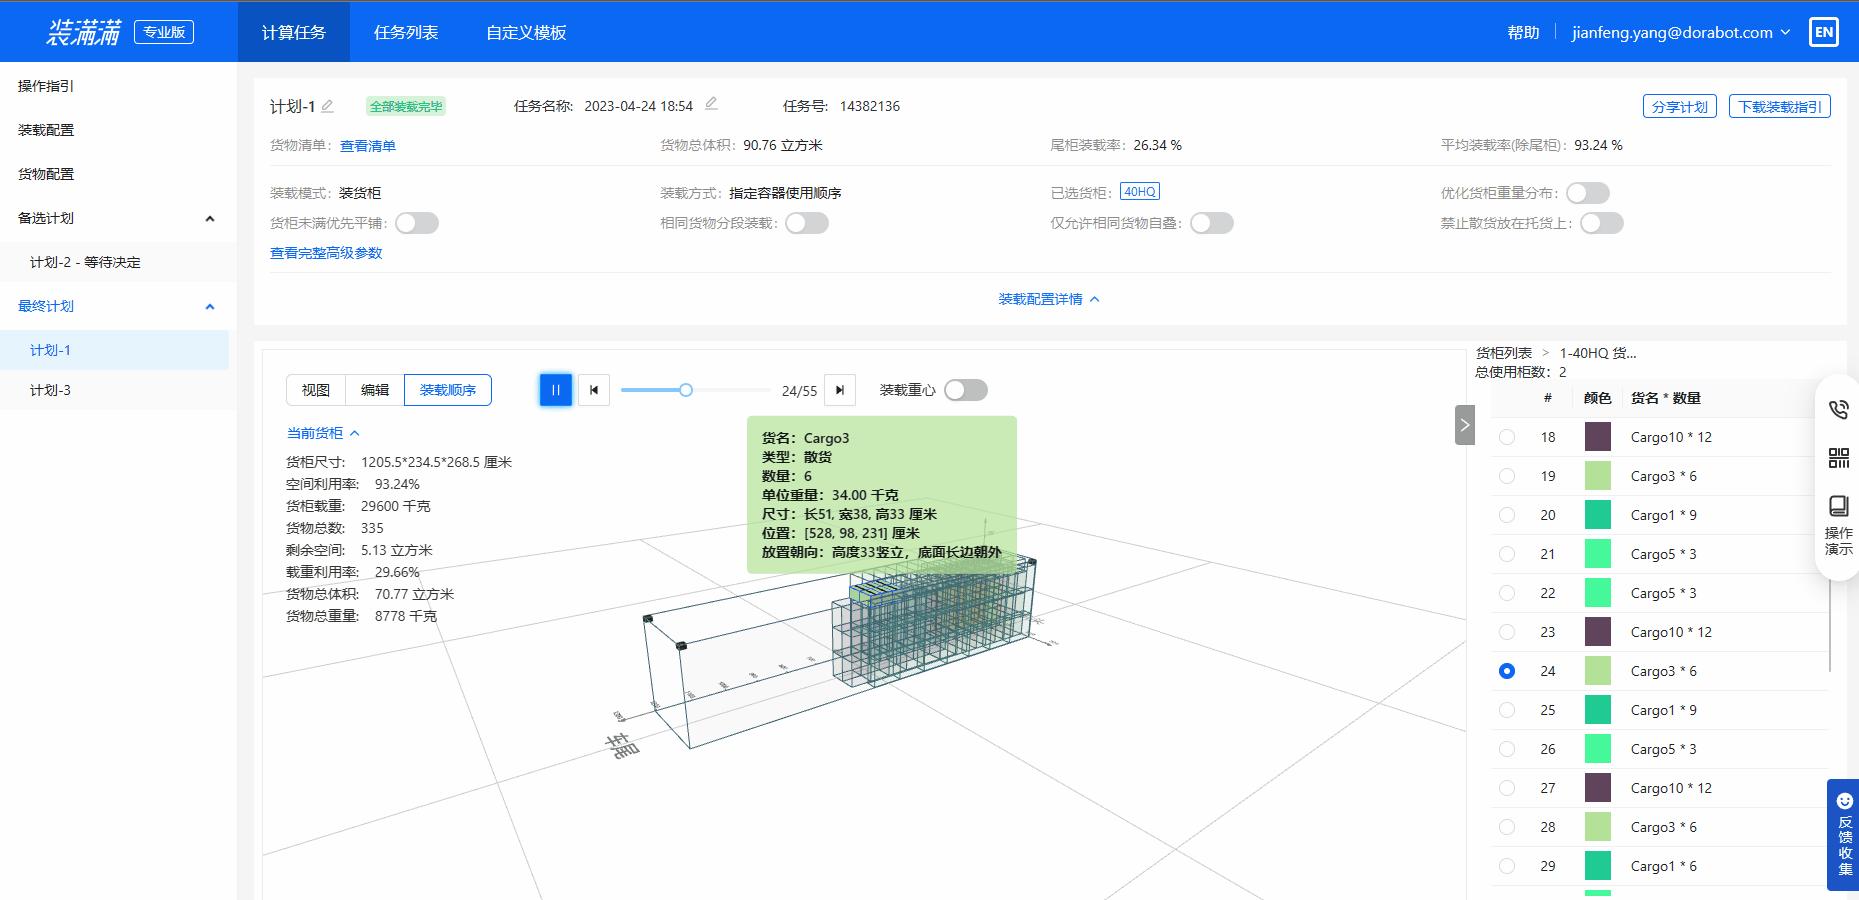Click the 下载装载指引 download button
Viewport: 1859px width, 900px height.
point(1779,105)
